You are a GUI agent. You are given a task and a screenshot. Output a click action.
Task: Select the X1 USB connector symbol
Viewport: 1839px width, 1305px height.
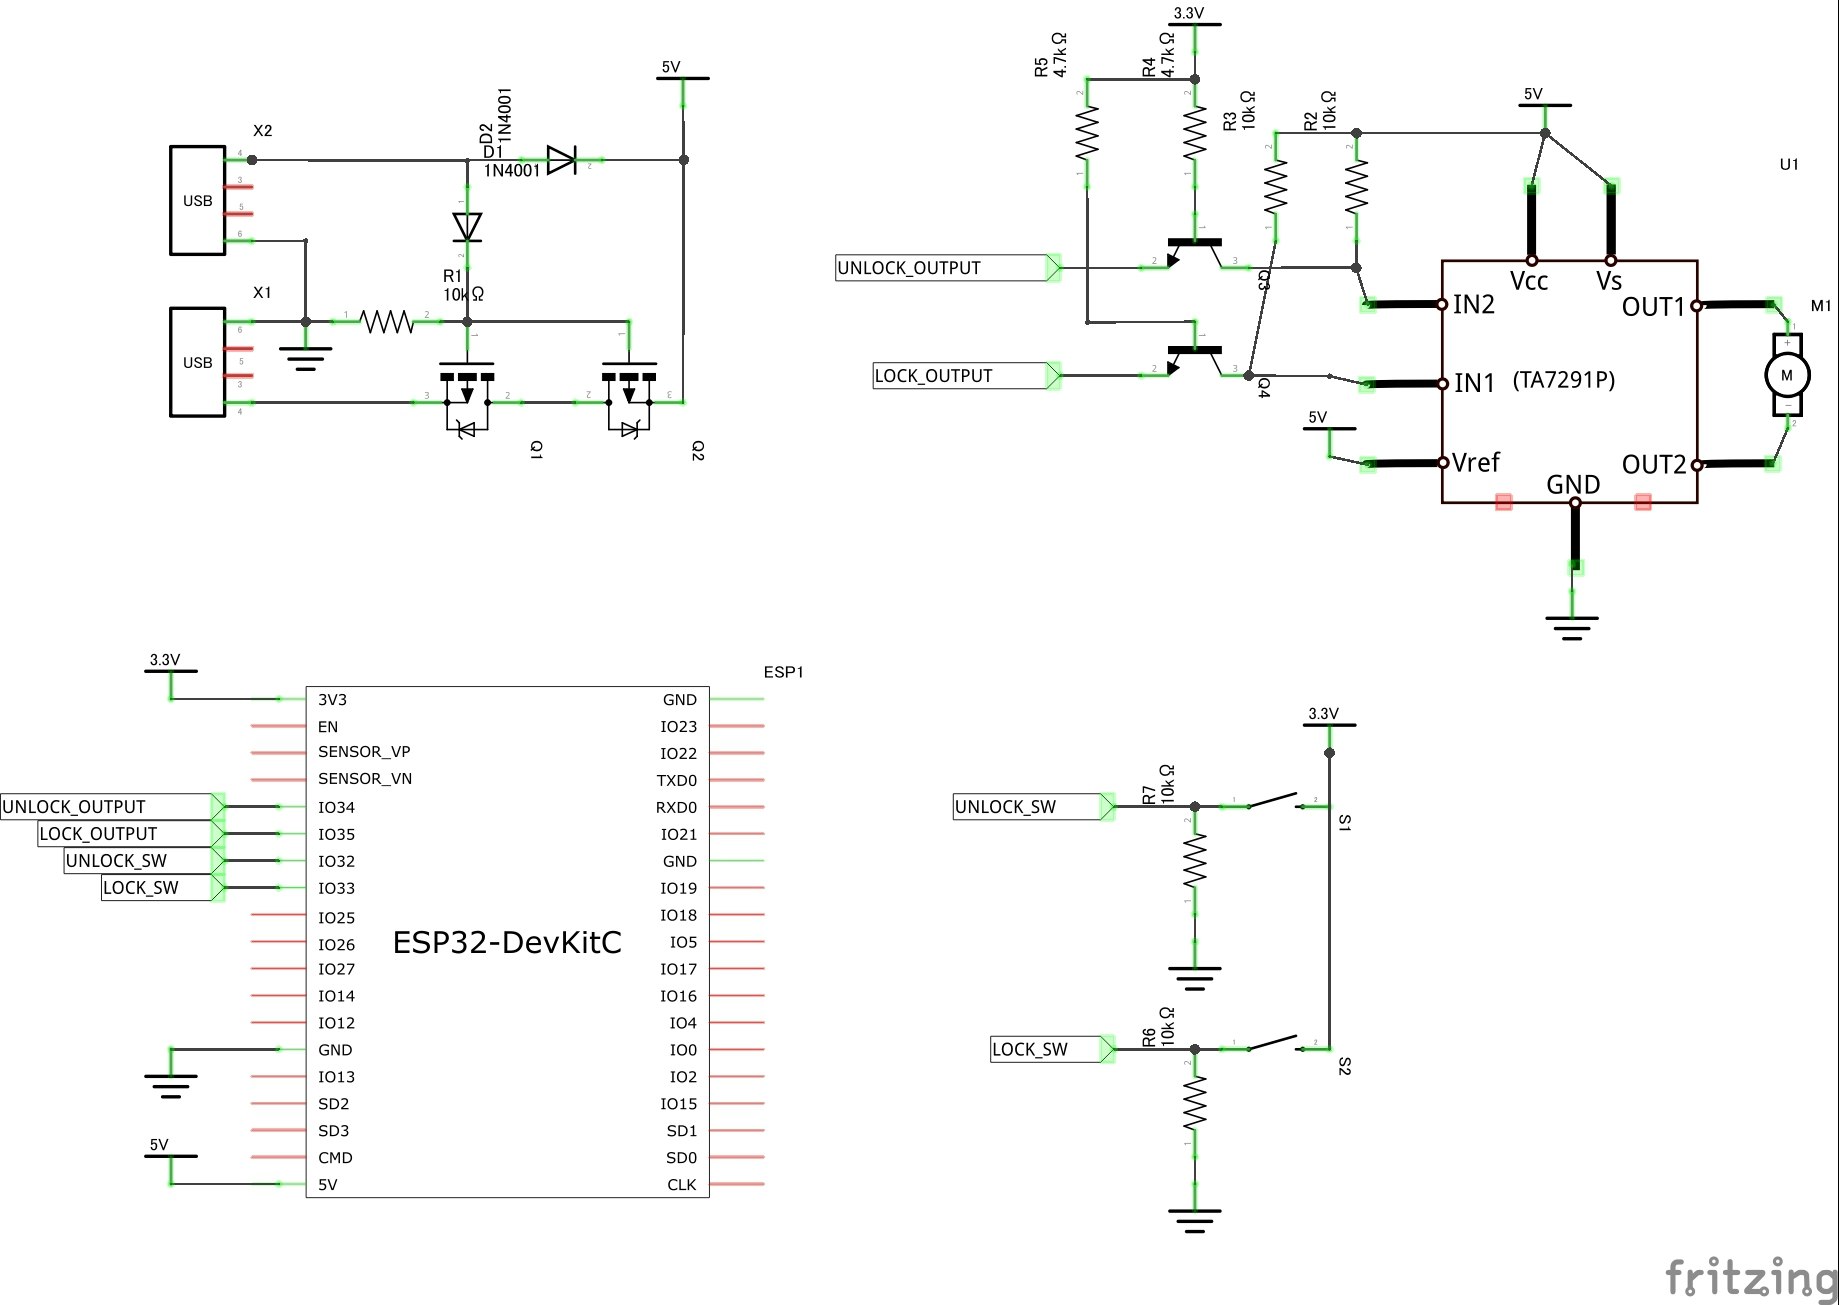point(198,362)
